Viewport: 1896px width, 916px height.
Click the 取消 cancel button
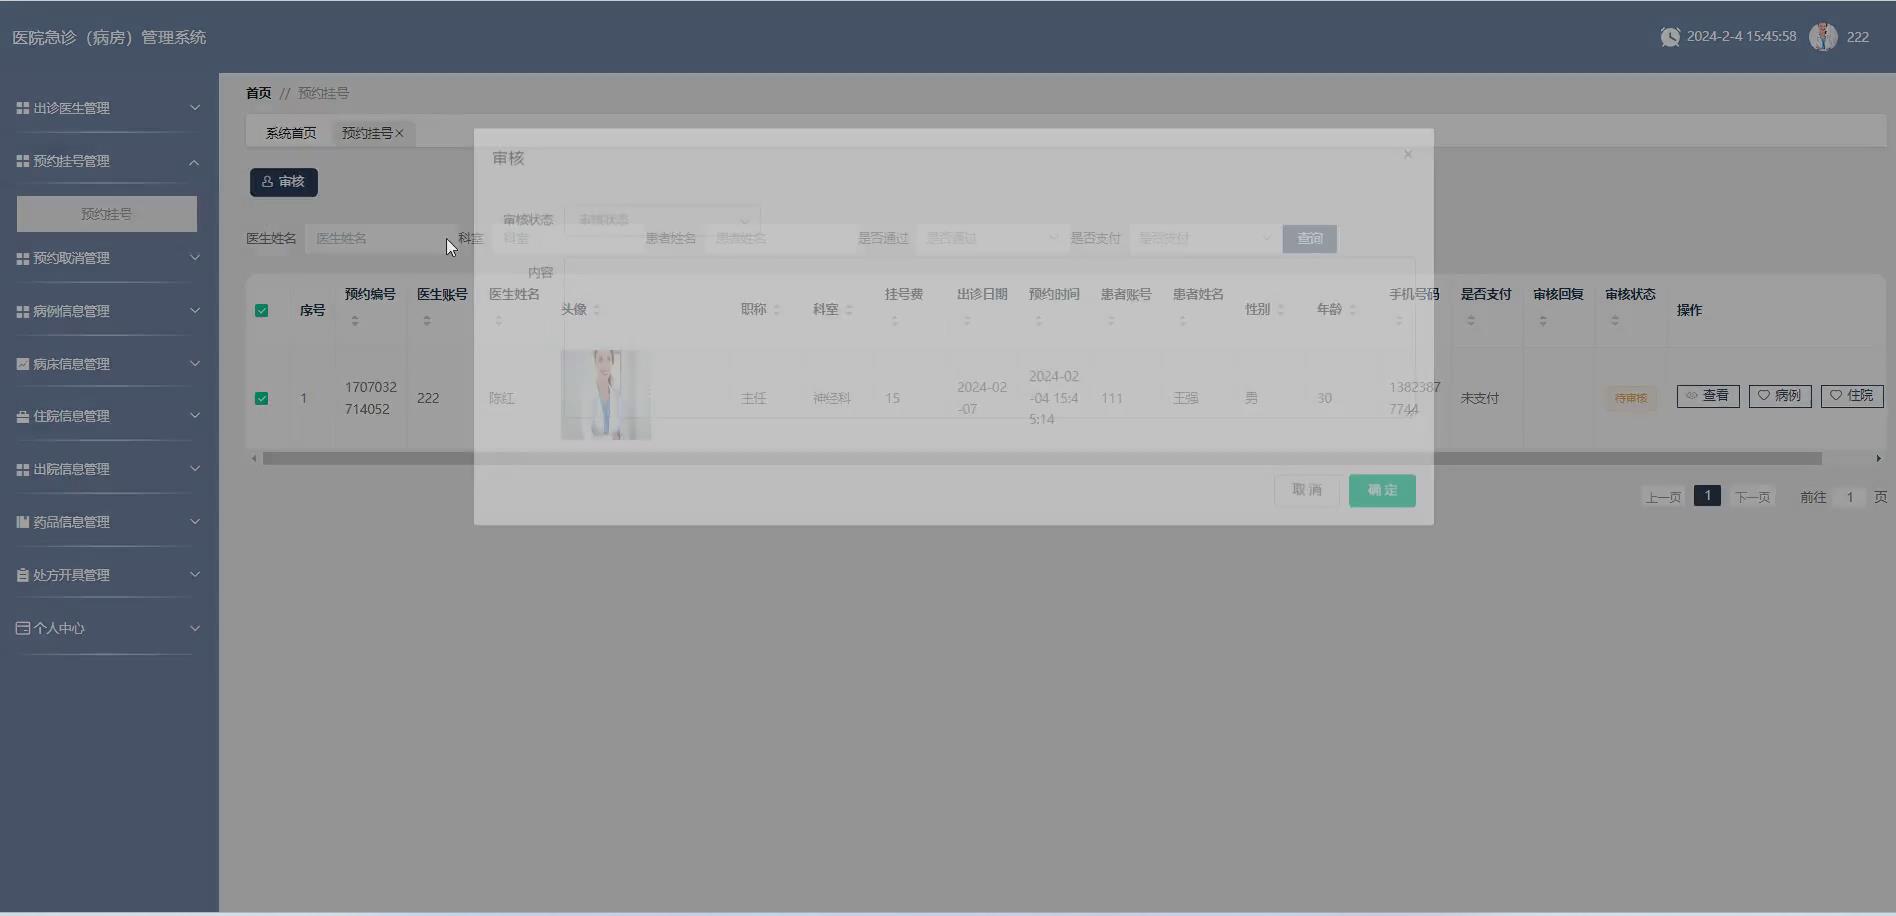(1307, 490)
